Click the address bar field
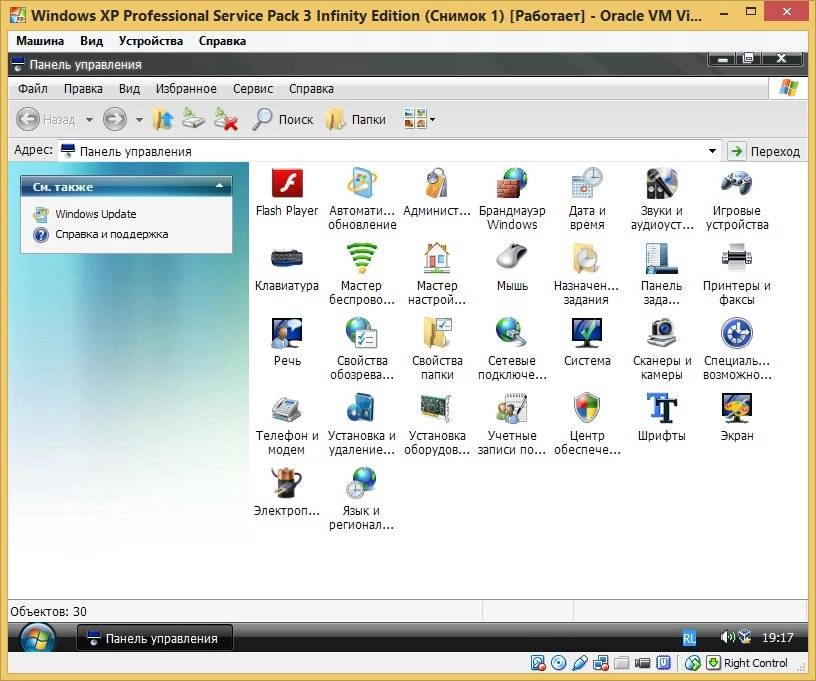This screenshot has height=681, width=816. click(x=390, y=151)
